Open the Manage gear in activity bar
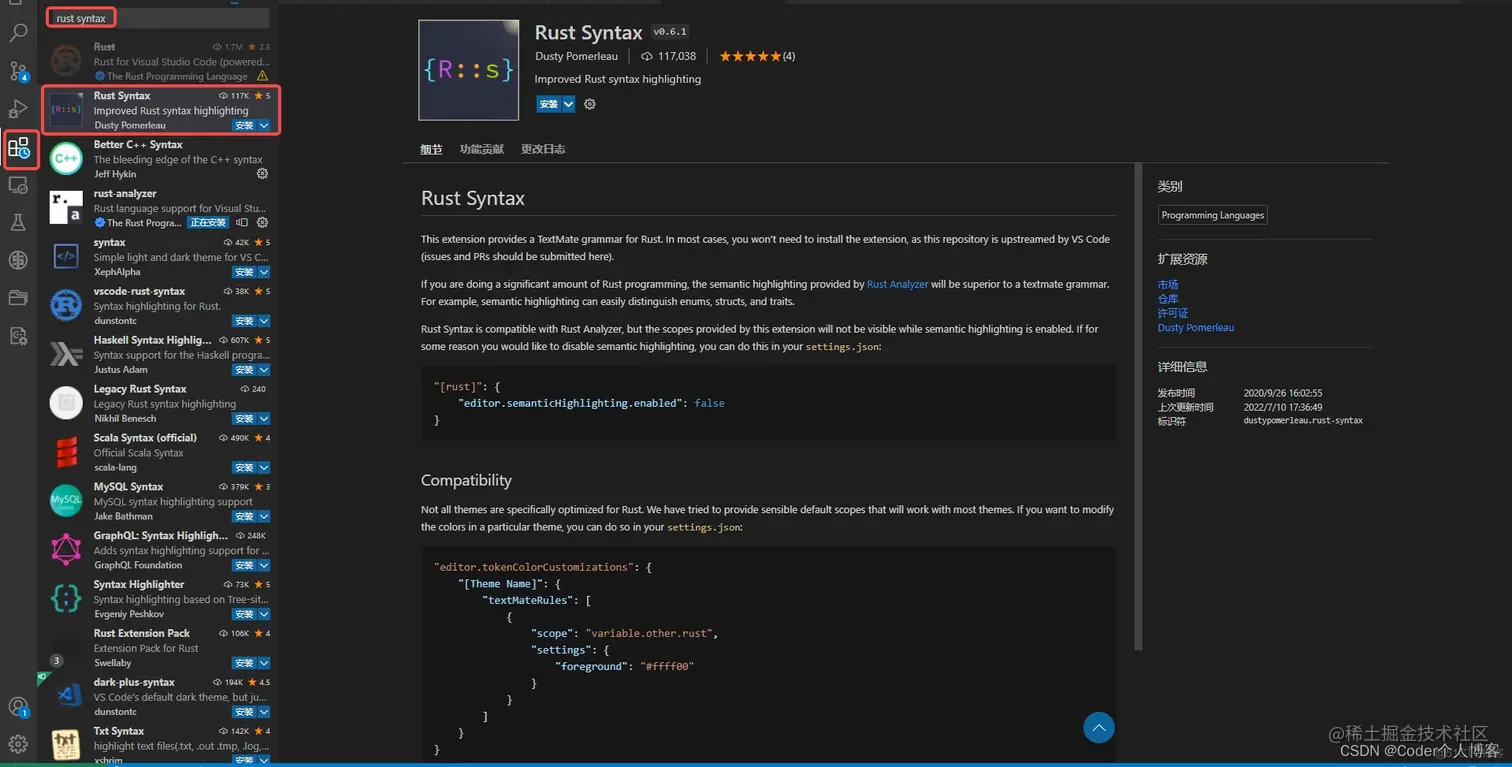 point(18,744)
